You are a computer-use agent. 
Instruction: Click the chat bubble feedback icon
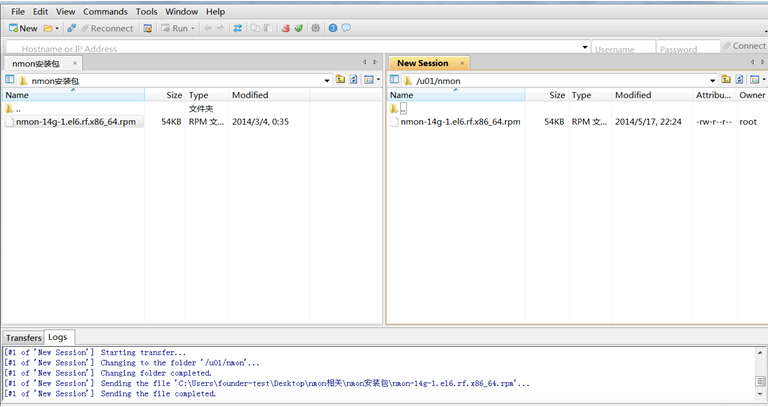[x=346, y=28]
